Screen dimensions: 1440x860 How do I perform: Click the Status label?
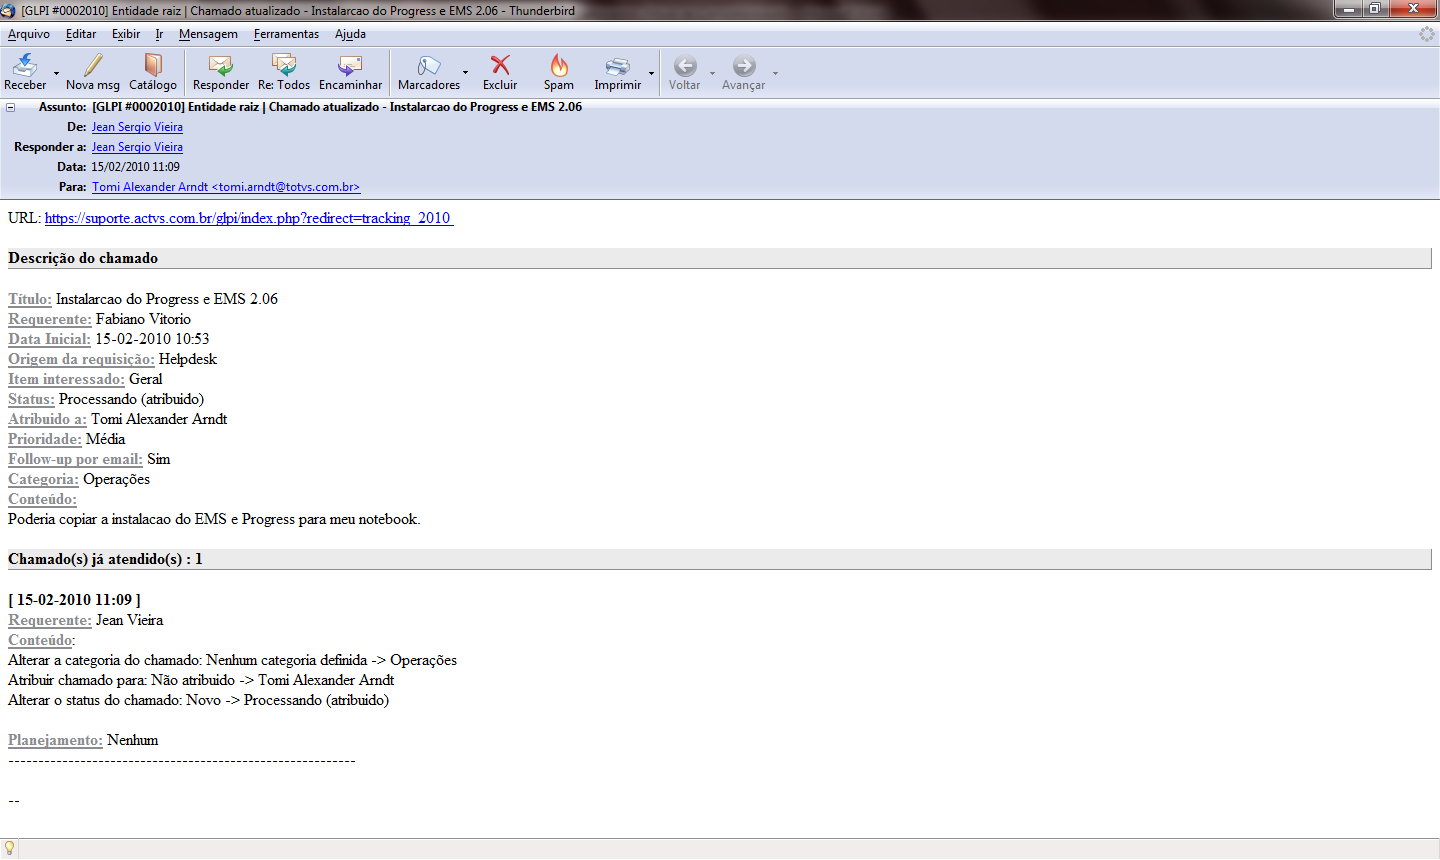[31, 399]
